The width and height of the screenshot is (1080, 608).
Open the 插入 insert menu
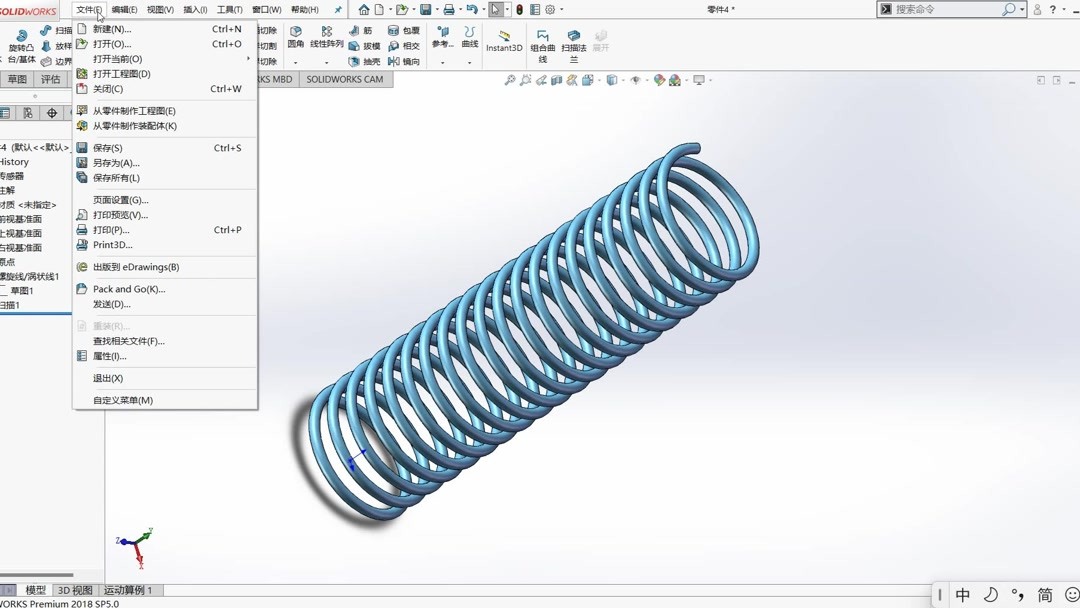coord(192,9)
